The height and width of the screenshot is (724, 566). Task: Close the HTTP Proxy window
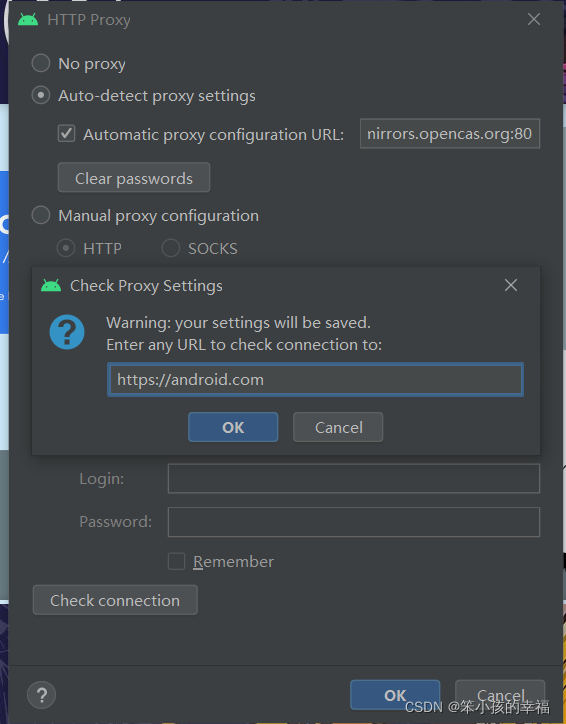tap(534, 19)
